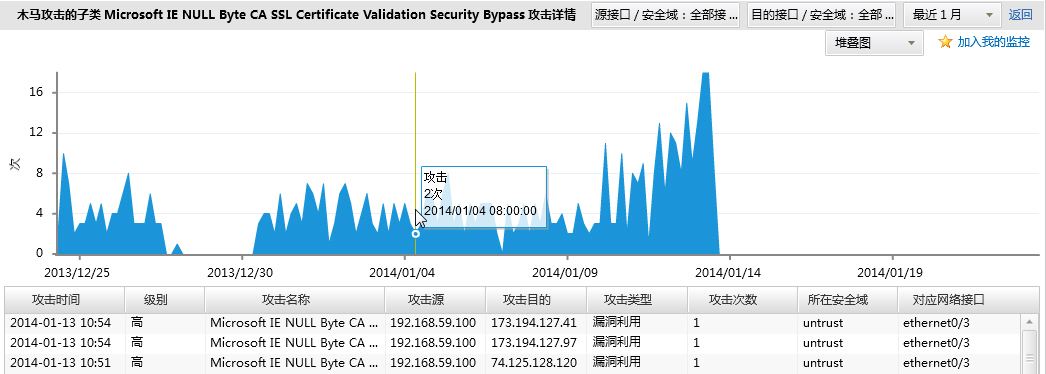Select destination IP 173.194.127.97
This screenshot has height=374, width=1046.
tap(534, 343)
